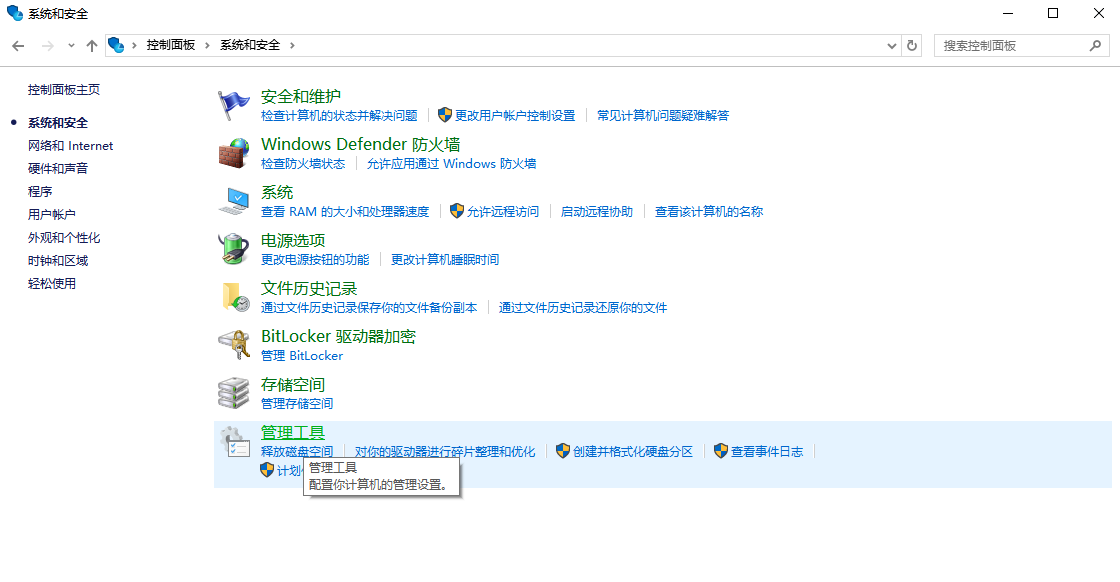The width and height of the screenshot is (1120, 582).
Task: Select 控制面板 breadcrumb item
Action: coord(171,45)
